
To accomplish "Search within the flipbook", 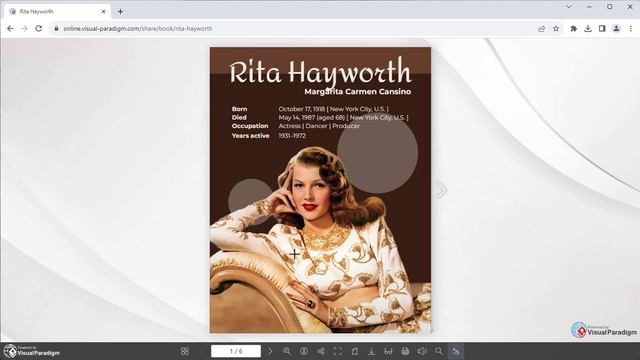I will (439, 351).
